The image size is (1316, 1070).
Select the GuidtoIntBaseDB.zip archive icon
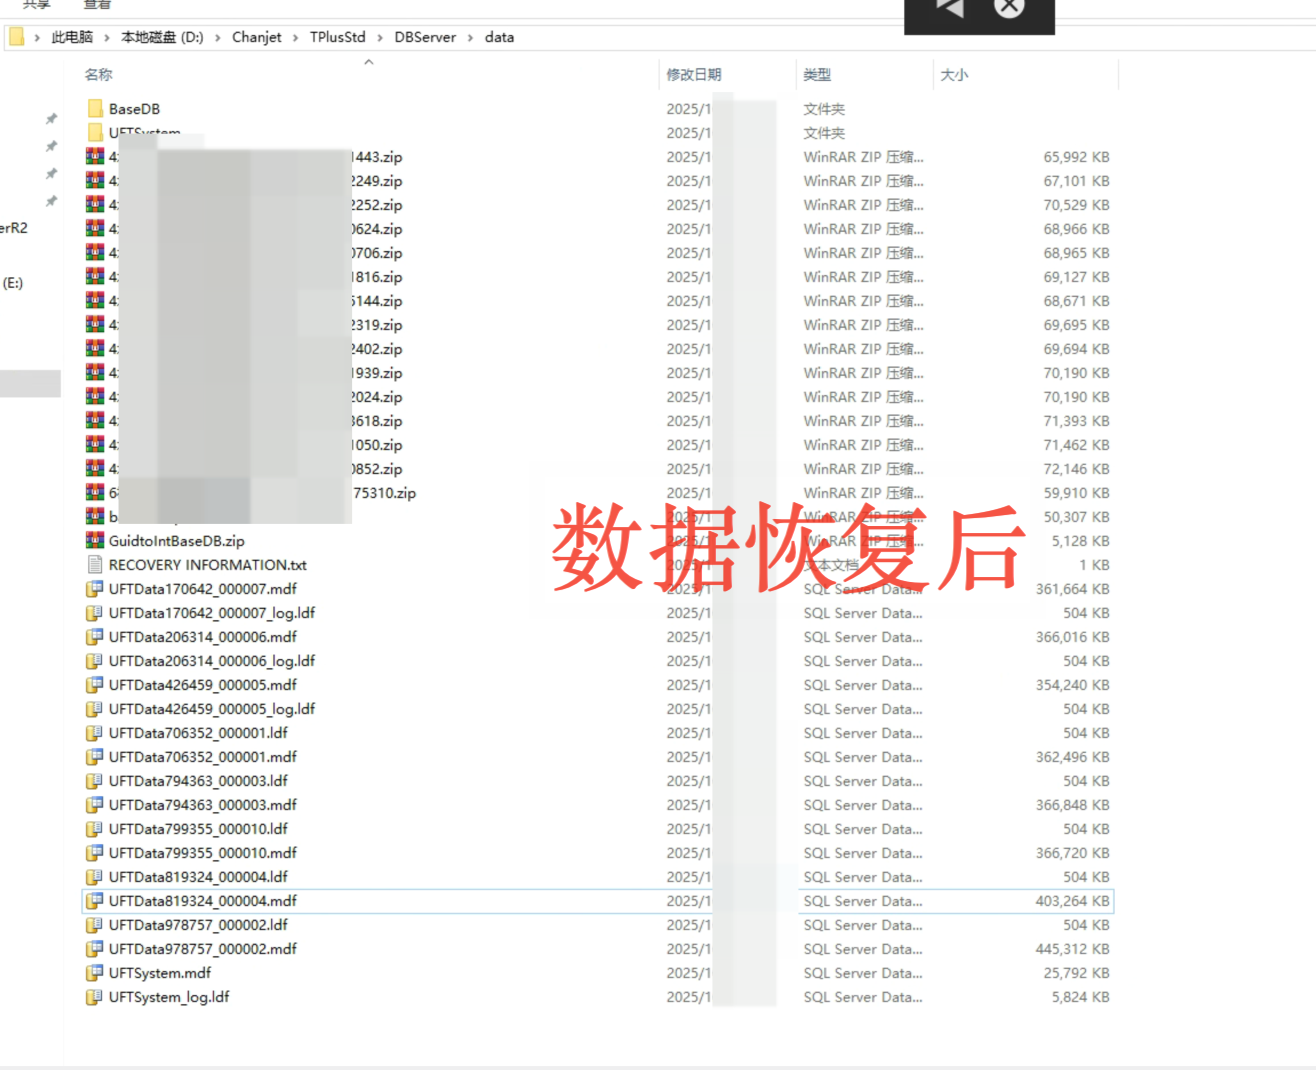pyautogui.click(x=95, y=541)
